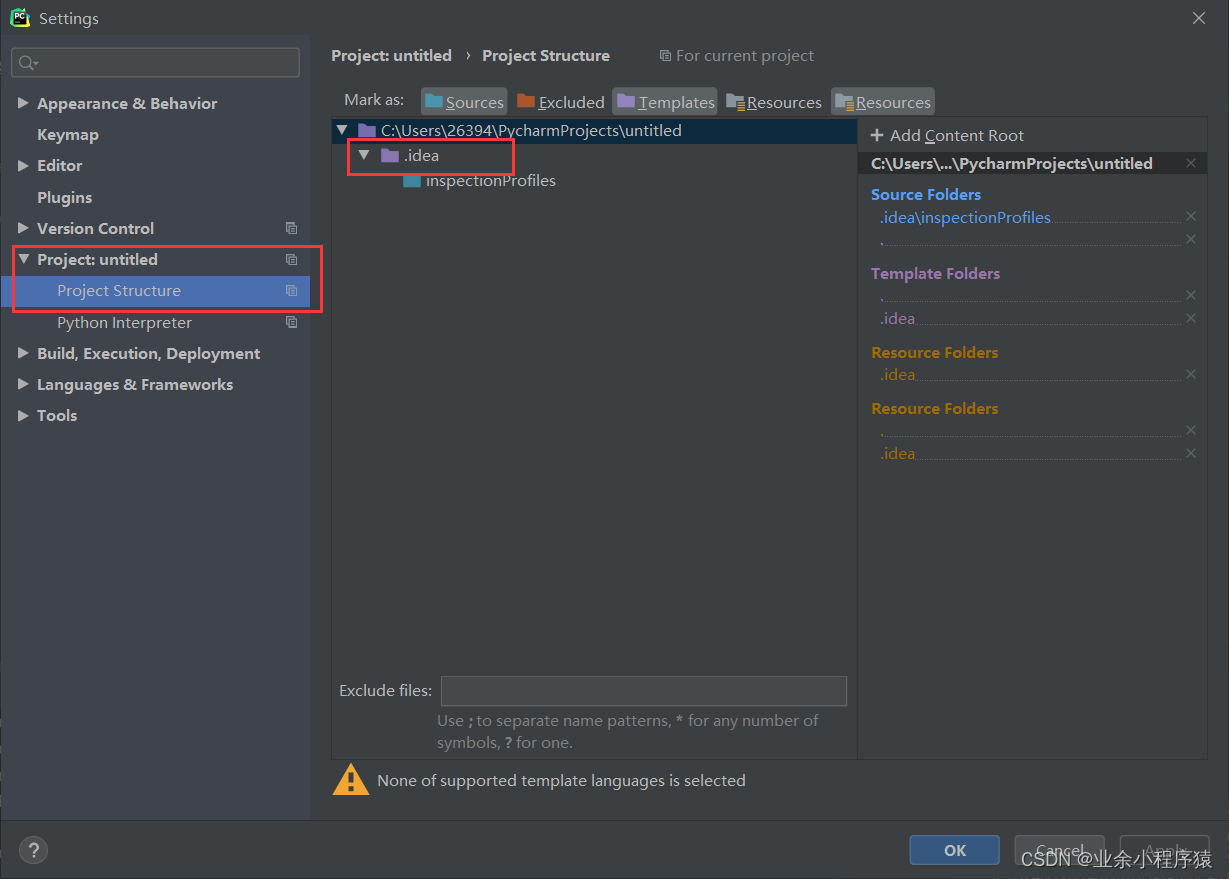Click project-level icon beside Version Control
This screenshot has height=879, width=1229.
tap(291, 228)
